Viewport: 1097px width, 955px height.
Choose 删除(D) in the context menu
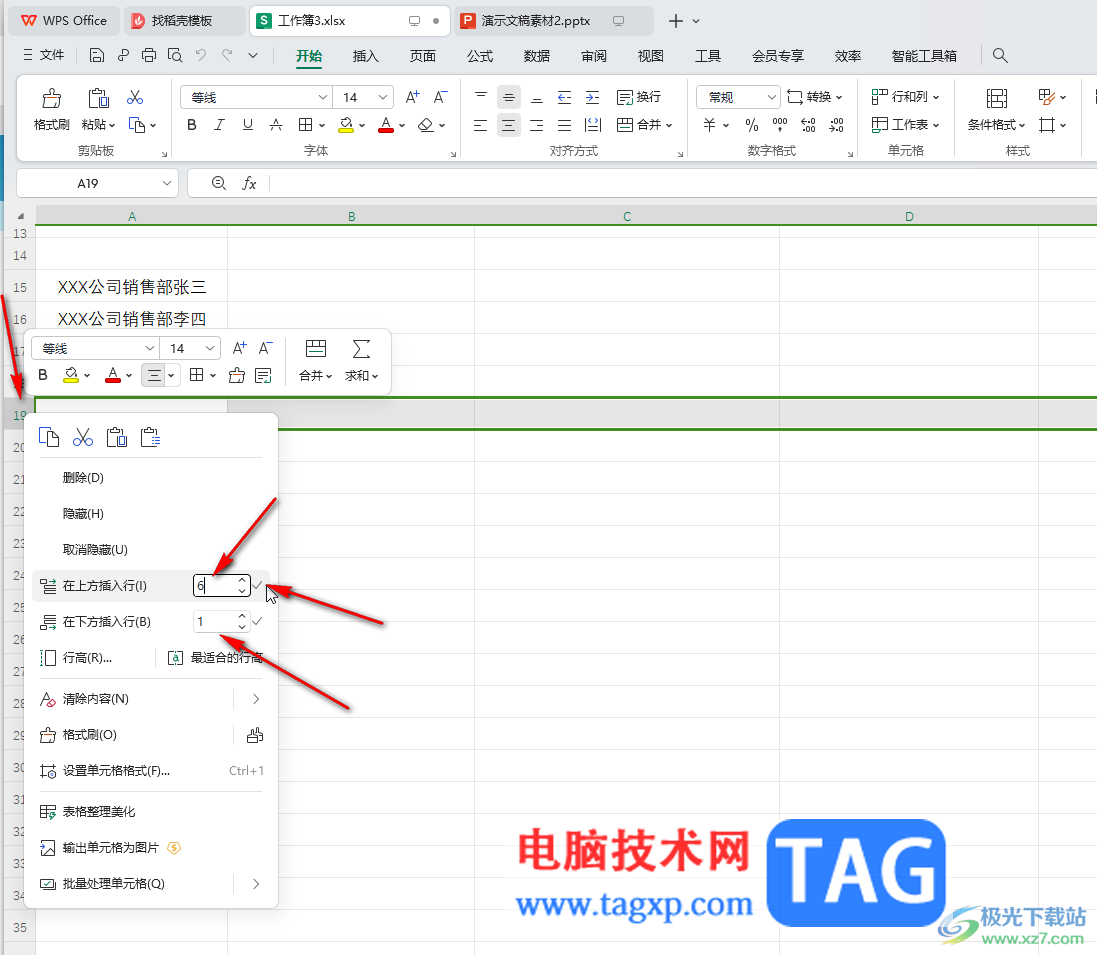(x=83, y=477)
